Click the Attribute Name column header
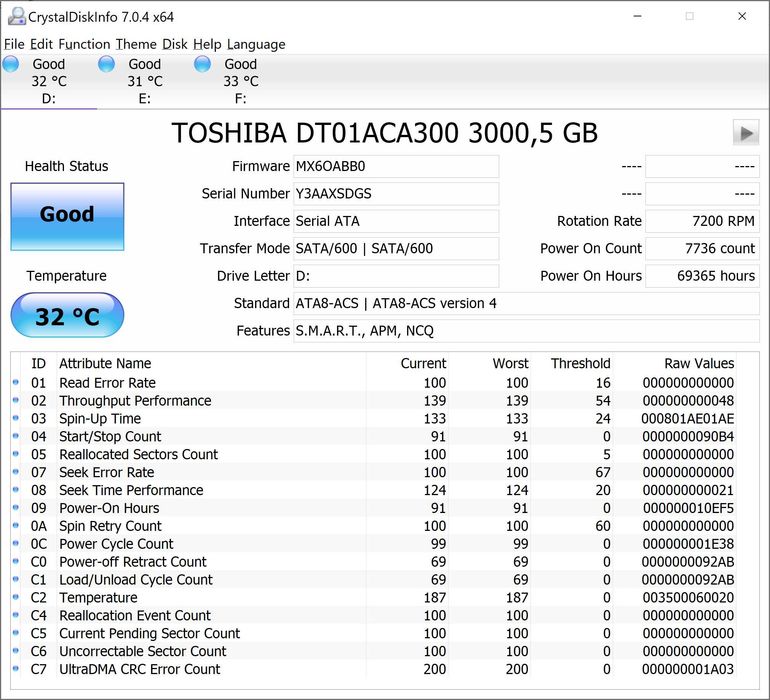The image size is (770, 700). click(x=105, y=364)
